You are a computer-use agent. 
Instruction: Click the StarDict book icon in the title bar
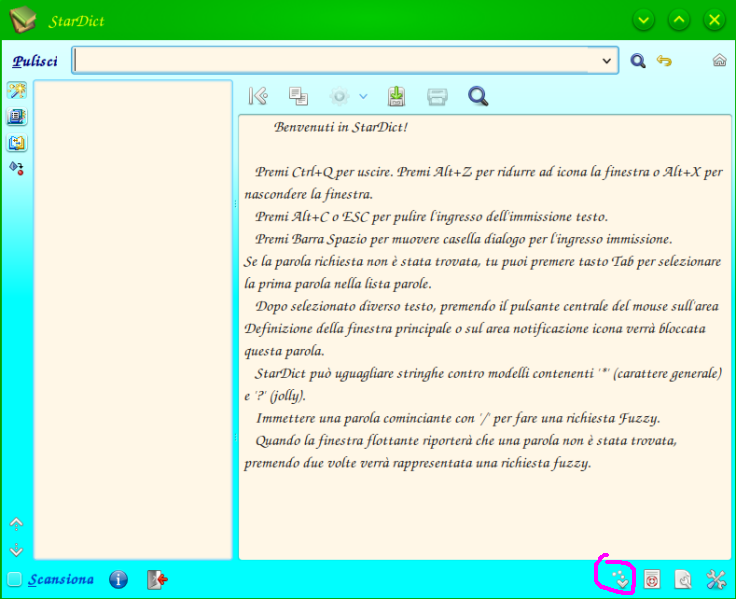click(x=23, y=20)
